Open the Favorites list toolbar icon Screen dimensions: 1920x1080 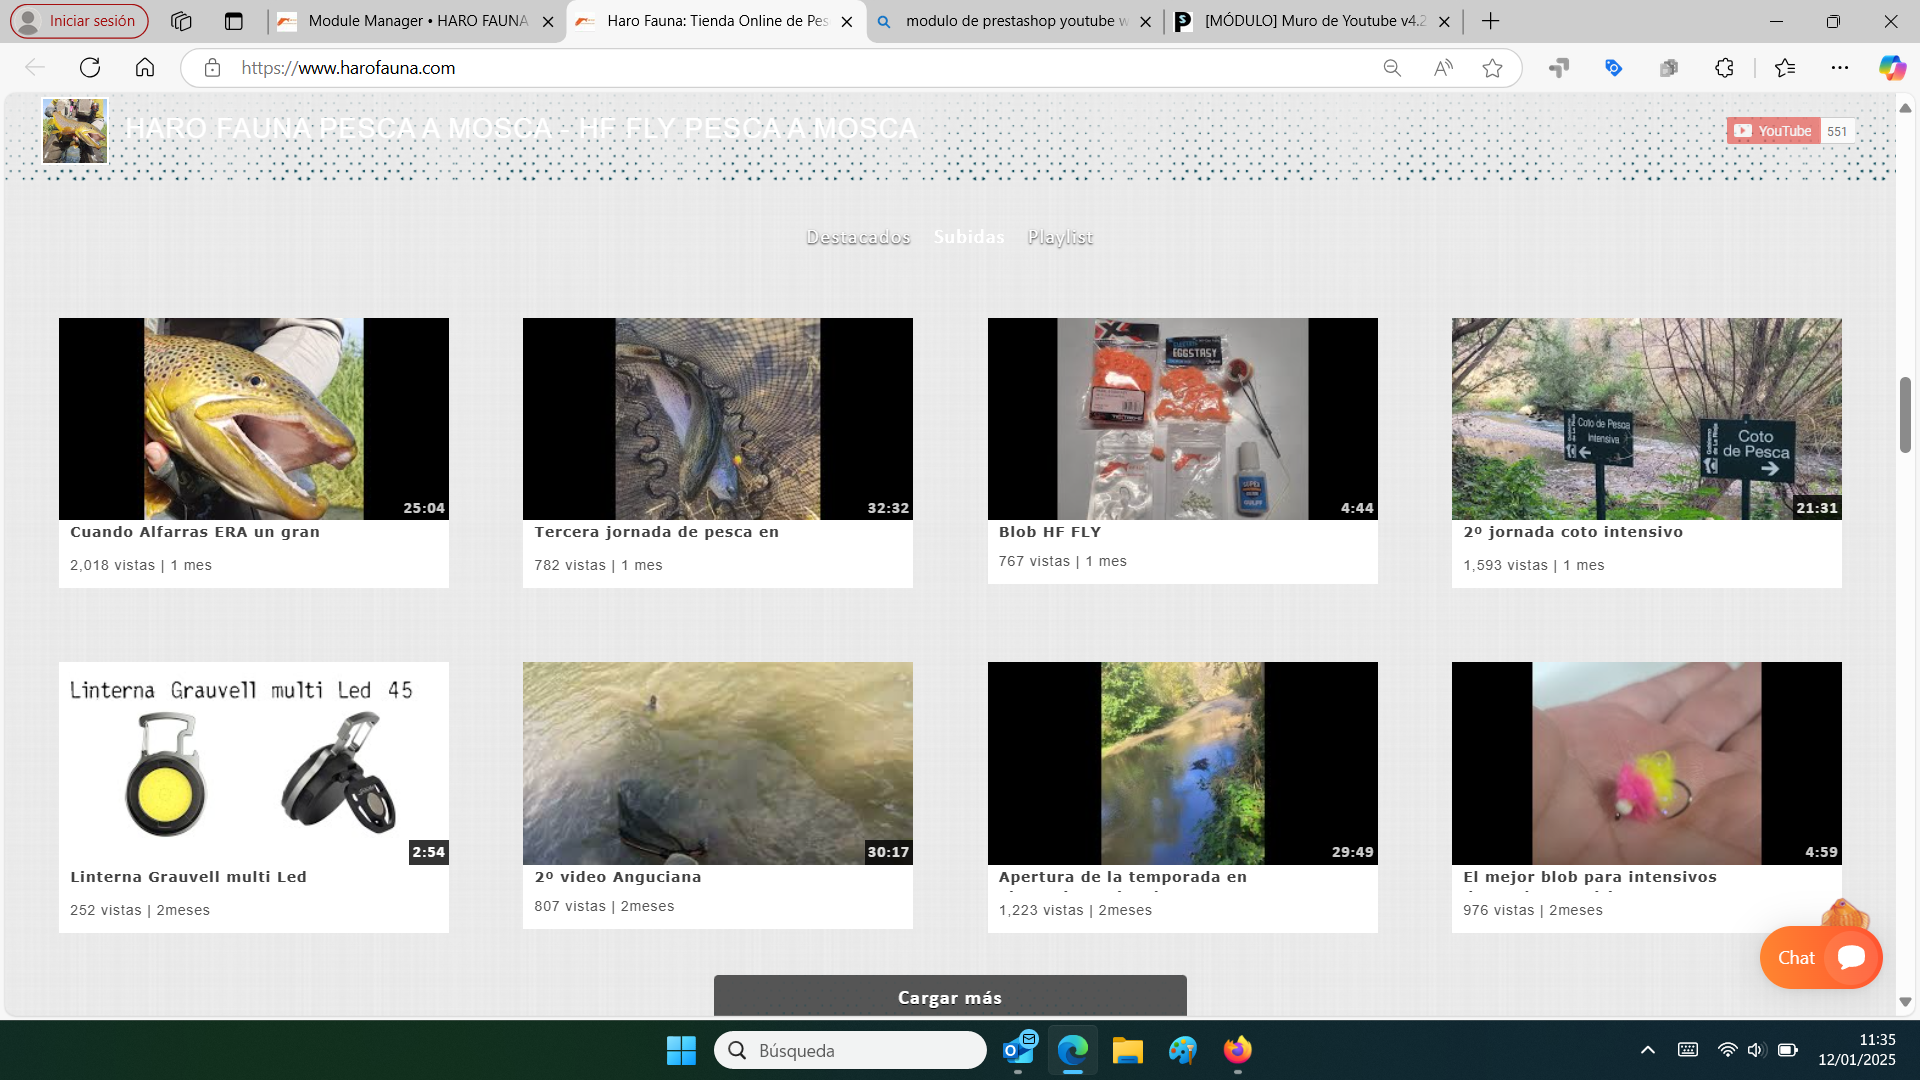point(1785,68)
